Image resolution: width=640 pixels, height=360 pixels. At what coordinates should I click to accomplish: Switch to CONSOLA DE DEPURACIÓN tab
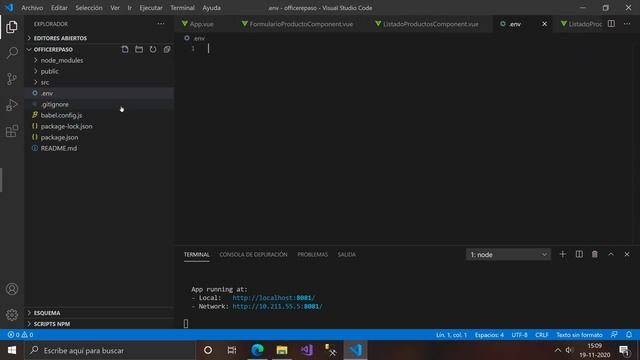point(253,254)
